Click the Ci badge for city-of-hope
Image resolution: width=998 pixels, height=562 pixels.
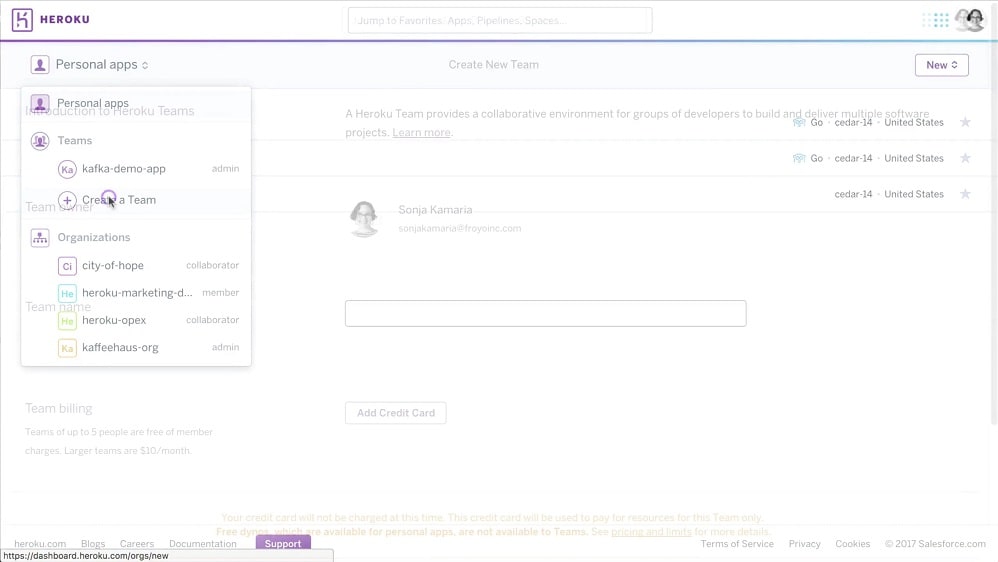(67, 266)
